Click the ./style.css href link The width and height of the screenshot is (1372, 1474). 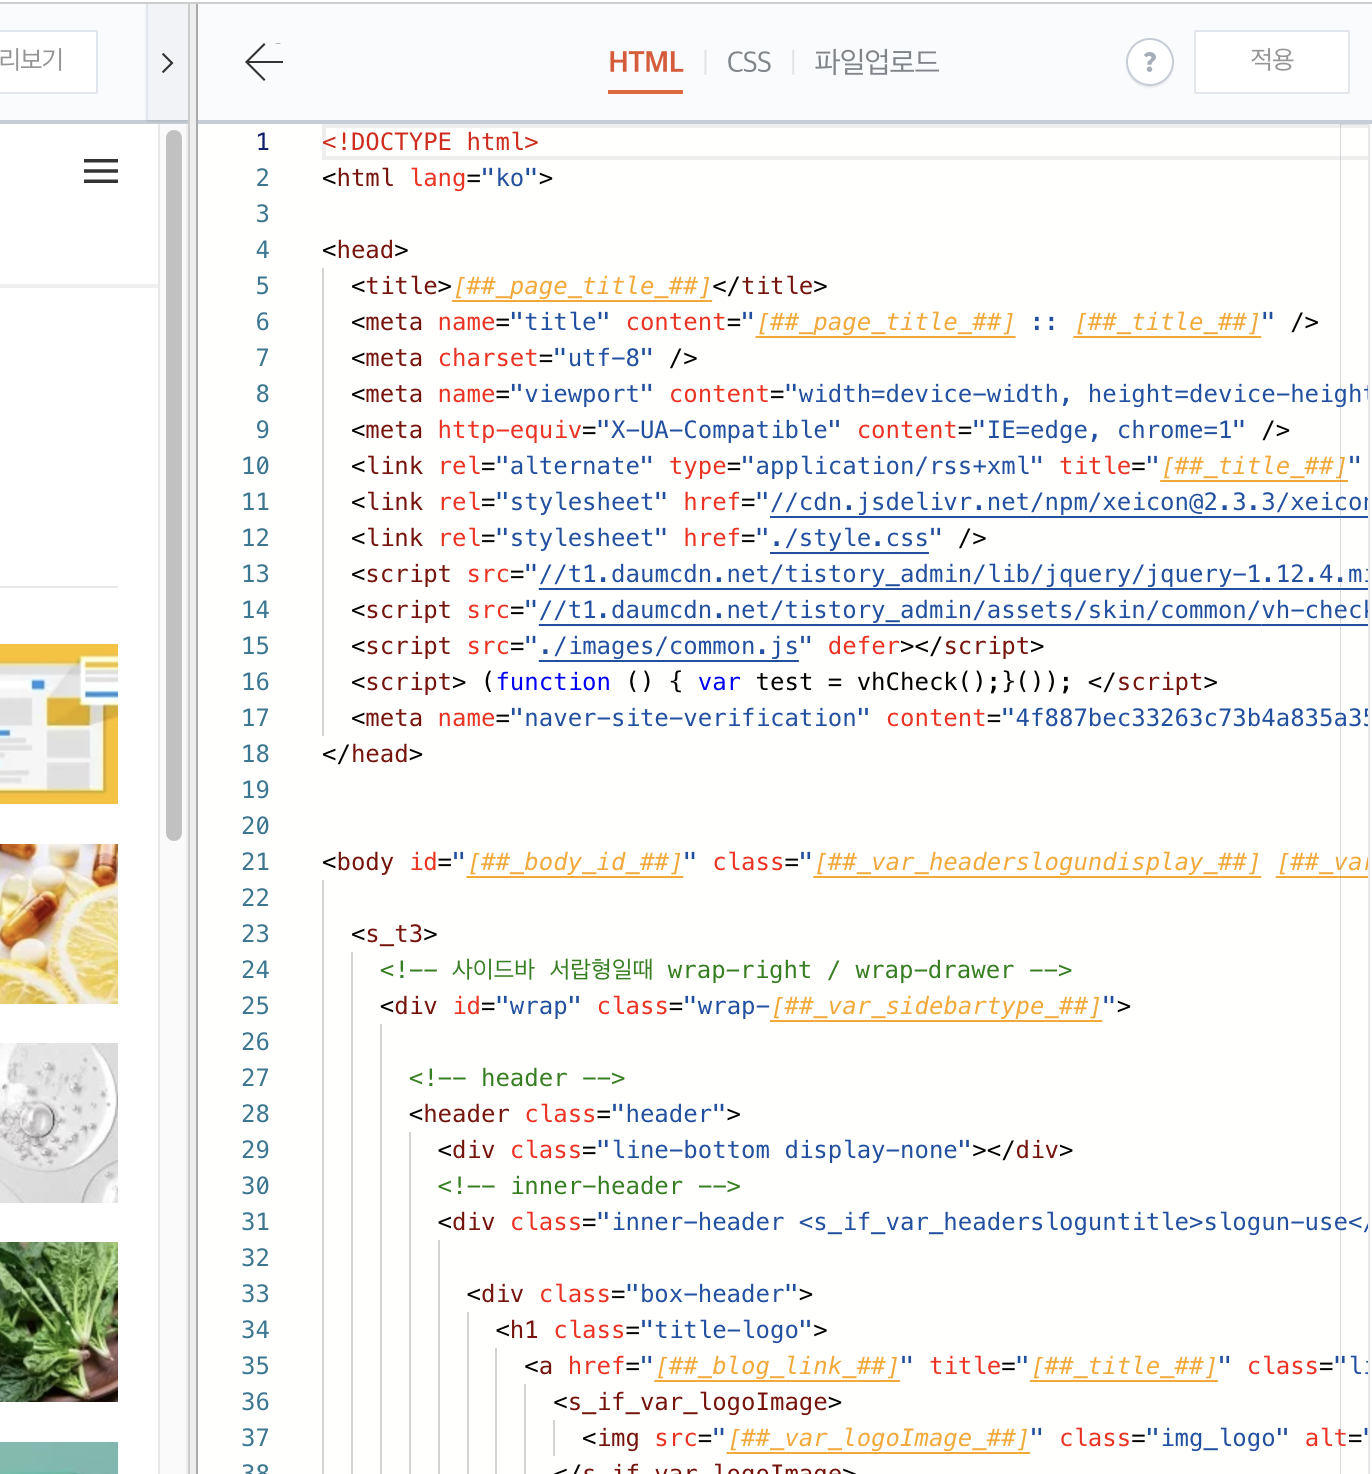pyautogui.click(x=849, y=538)
